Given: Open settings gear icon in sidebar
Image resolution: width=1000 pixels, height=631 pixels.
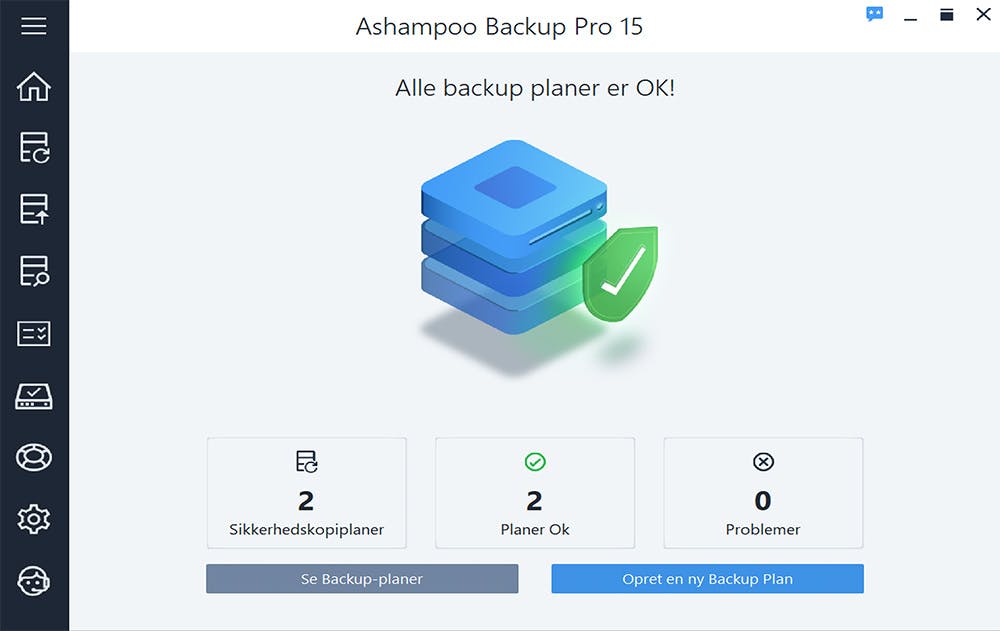Looking at the screenshot, I should [34, 519].
